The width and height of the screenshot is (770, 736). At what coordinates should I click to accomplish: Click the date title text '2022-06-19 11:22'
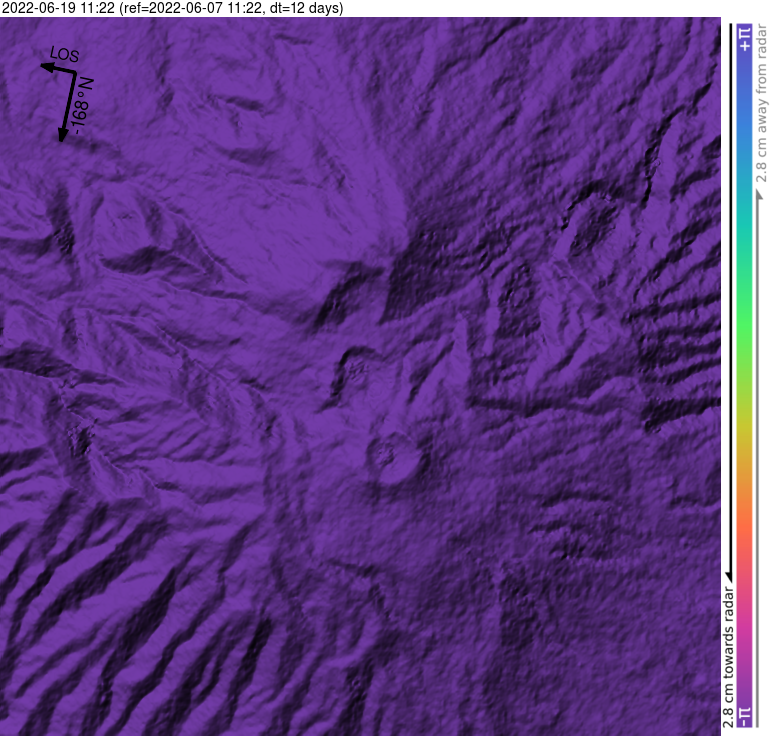58,8
